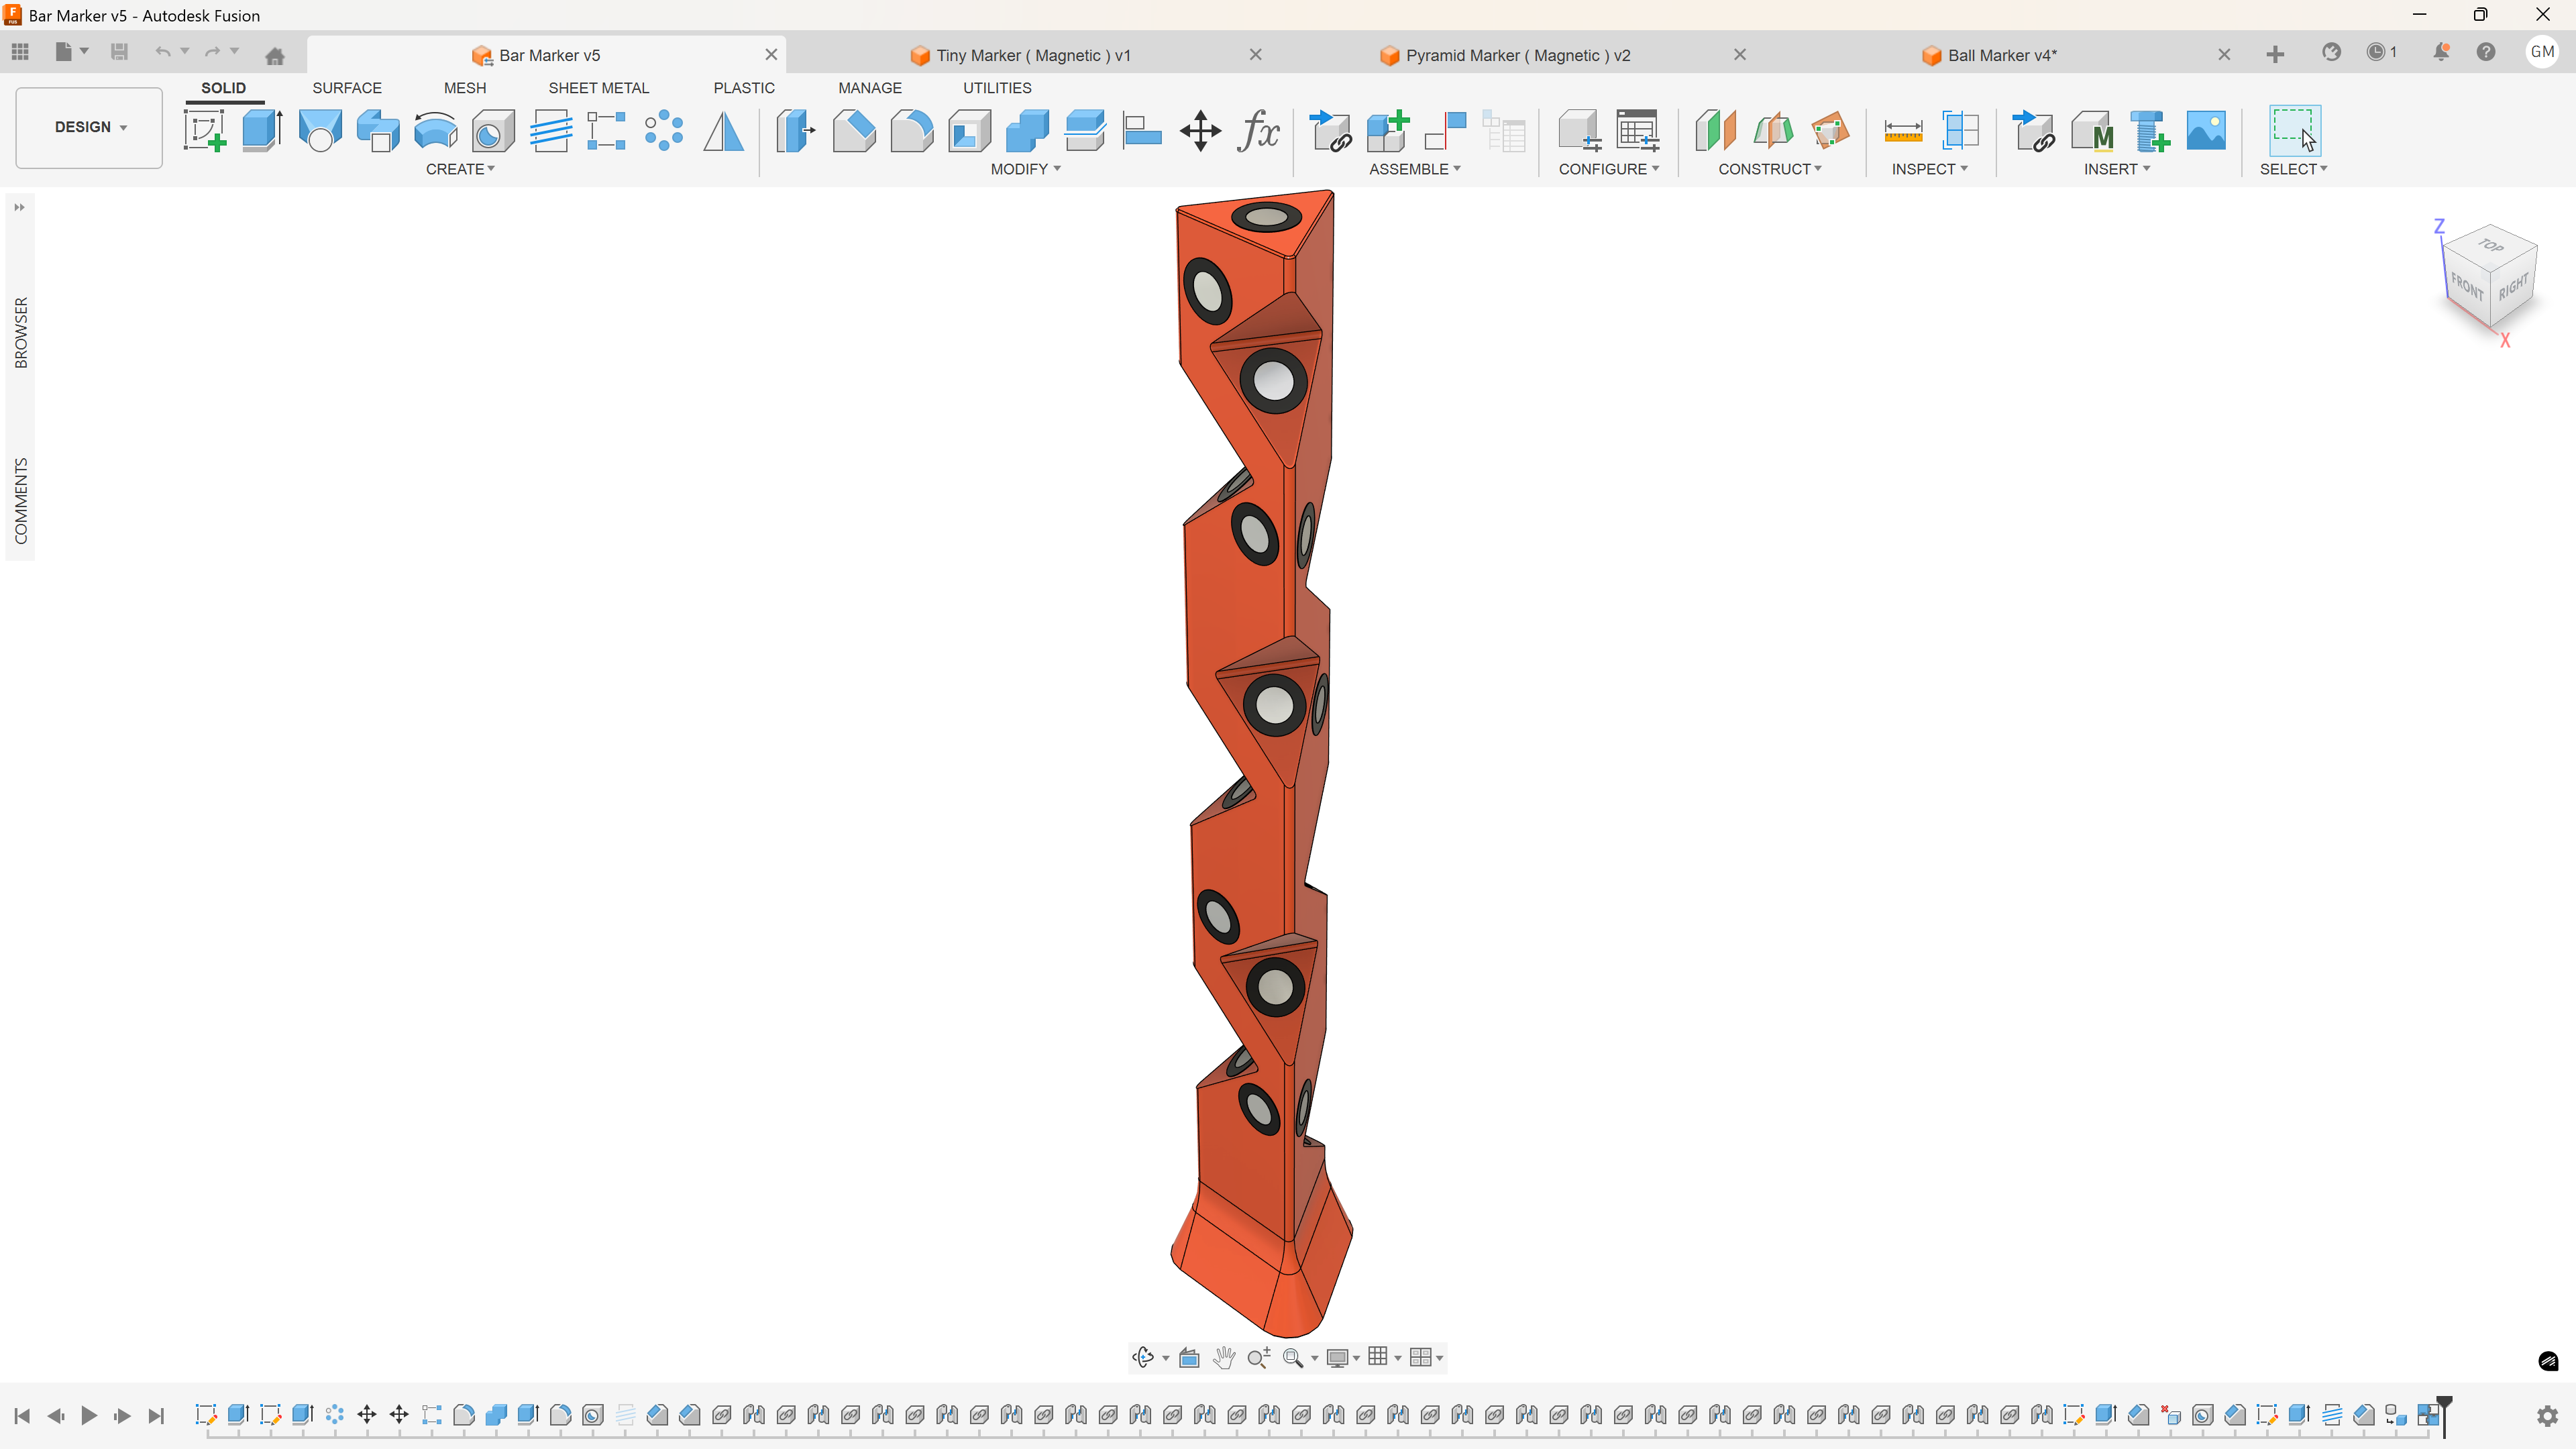Open the Display Settings dropdown
Image resolution: width=2576 pixels, height=1449 pixels.
(1343, 1357)
